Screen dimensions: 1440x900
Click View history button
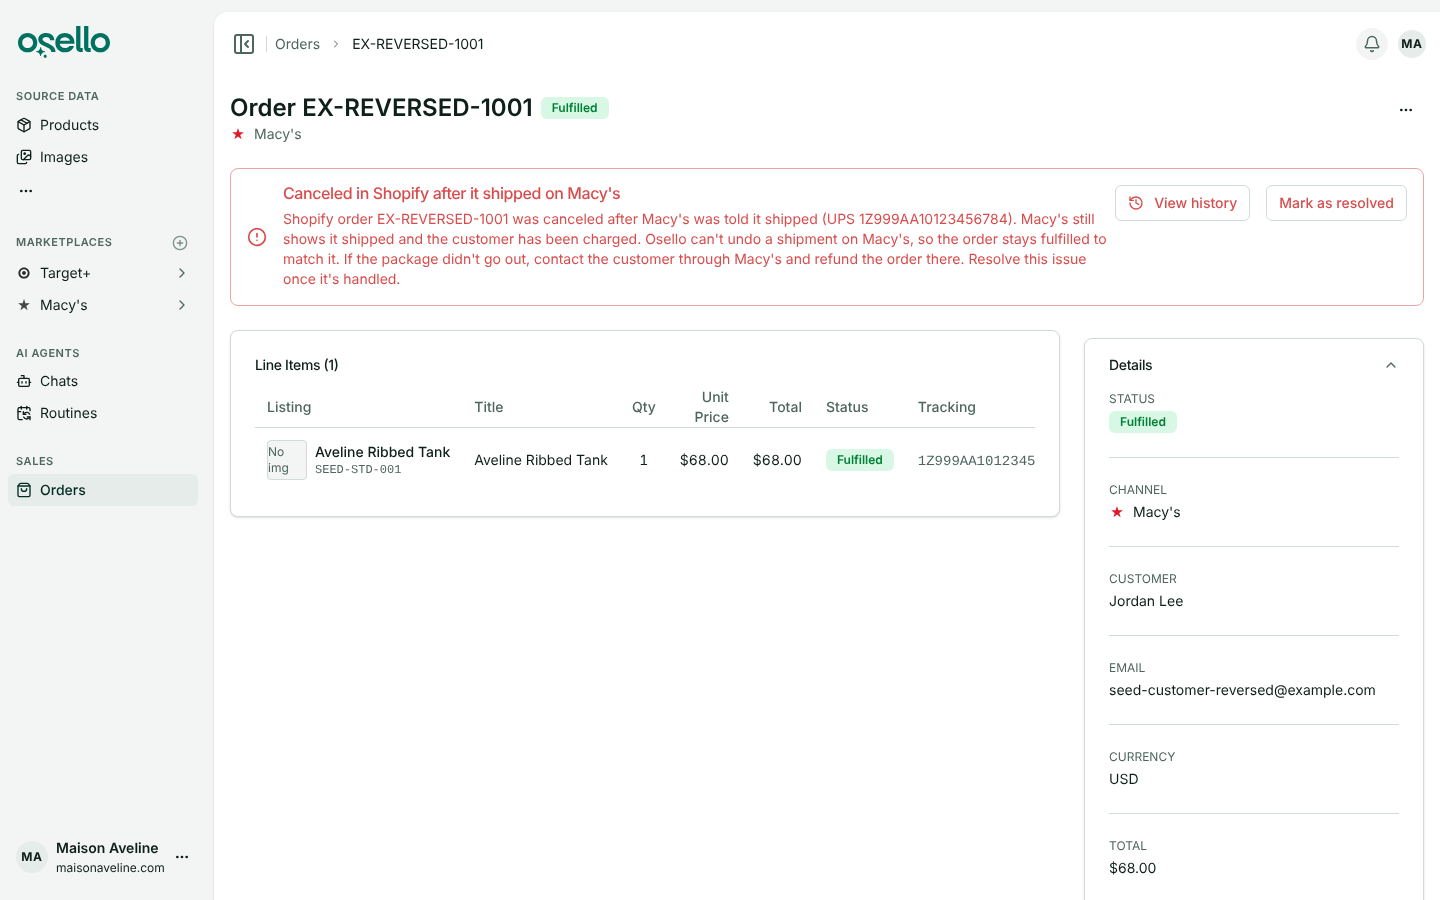click(1182, 203)
